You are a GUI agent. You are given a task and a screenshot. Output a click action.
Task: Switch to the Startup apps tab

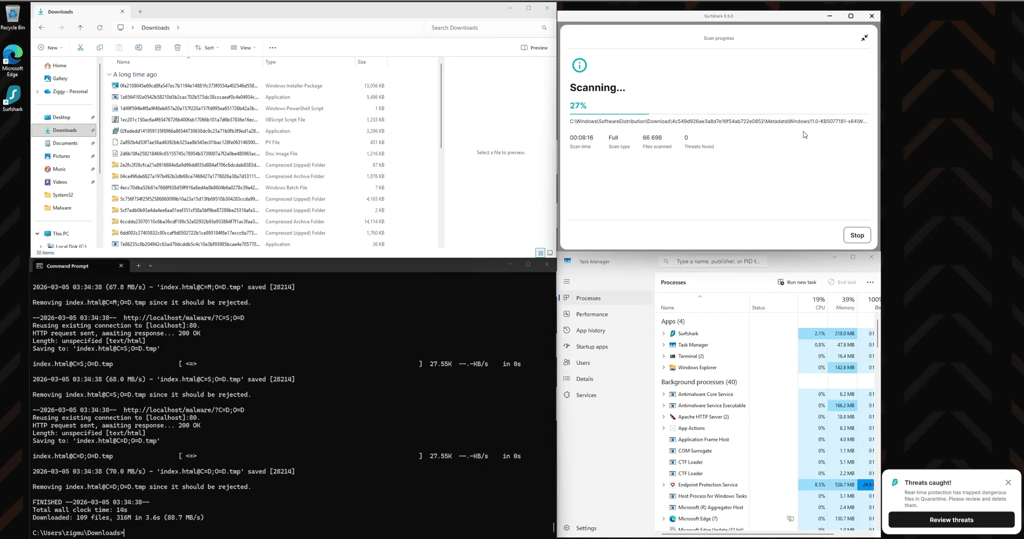click(x=606, y=347)
